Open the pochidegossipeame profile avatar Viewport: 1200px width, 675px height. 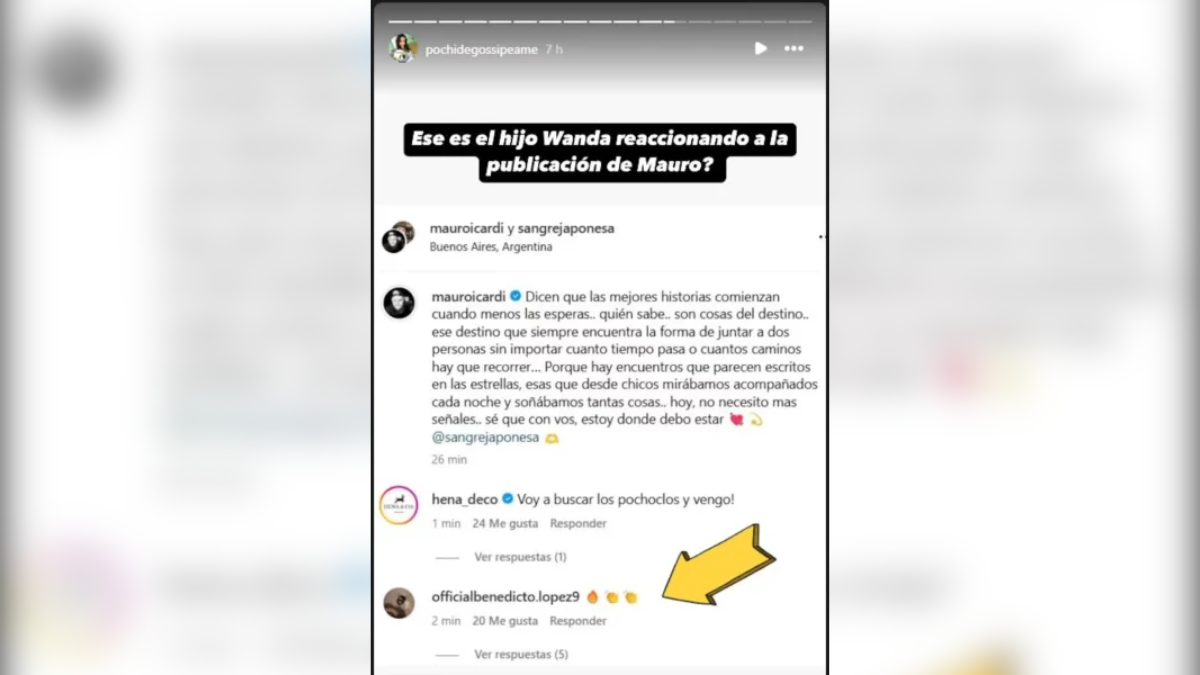(x=403, y=48)
